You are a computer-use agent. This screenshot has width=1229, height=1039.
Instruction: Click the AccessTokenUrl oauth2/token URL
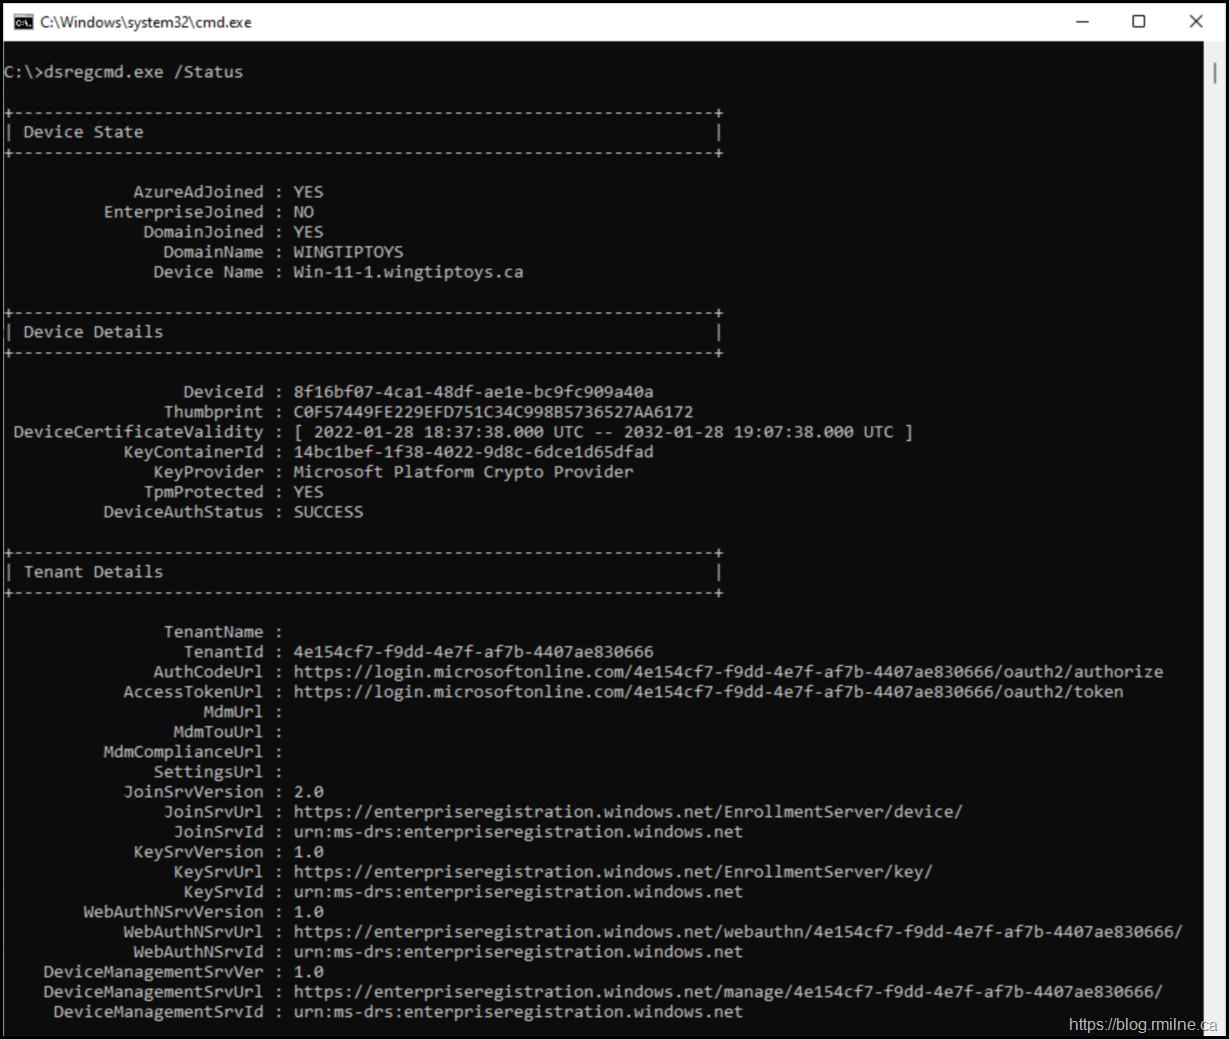[708, 692]
